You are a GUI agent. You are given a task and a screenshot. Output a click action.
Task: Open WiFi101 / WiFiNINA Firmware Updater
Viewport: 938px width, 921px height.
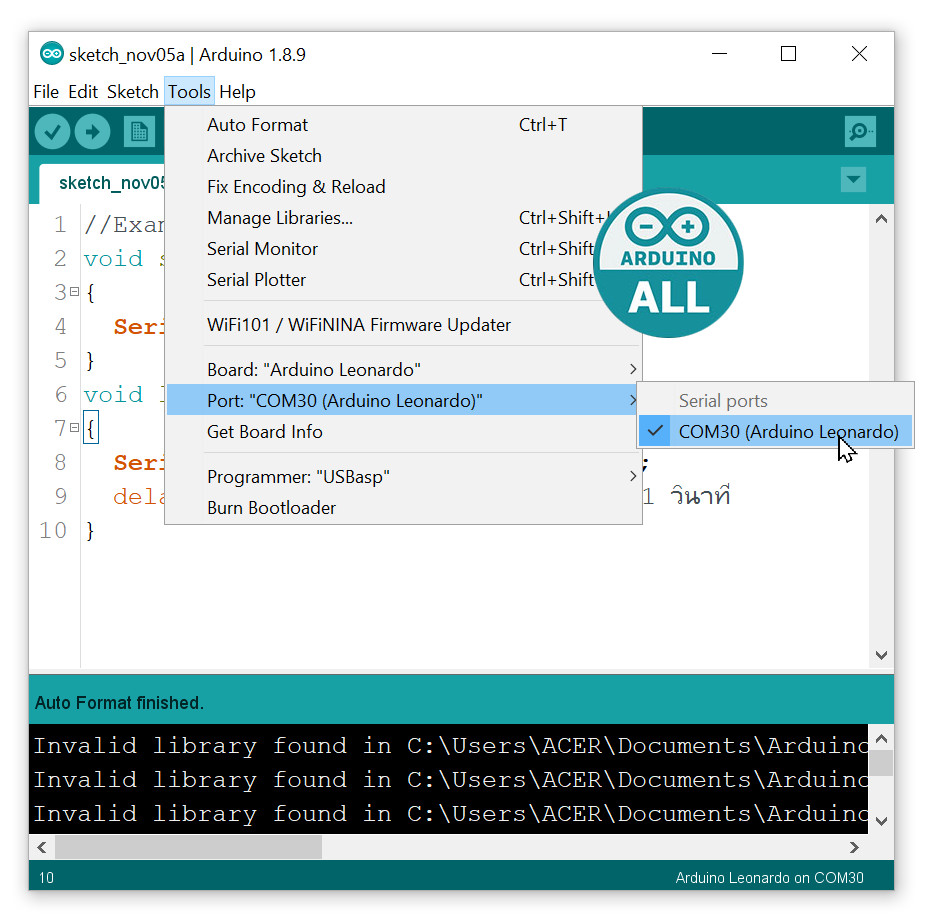pyautogui.click(x=403, y=325)
